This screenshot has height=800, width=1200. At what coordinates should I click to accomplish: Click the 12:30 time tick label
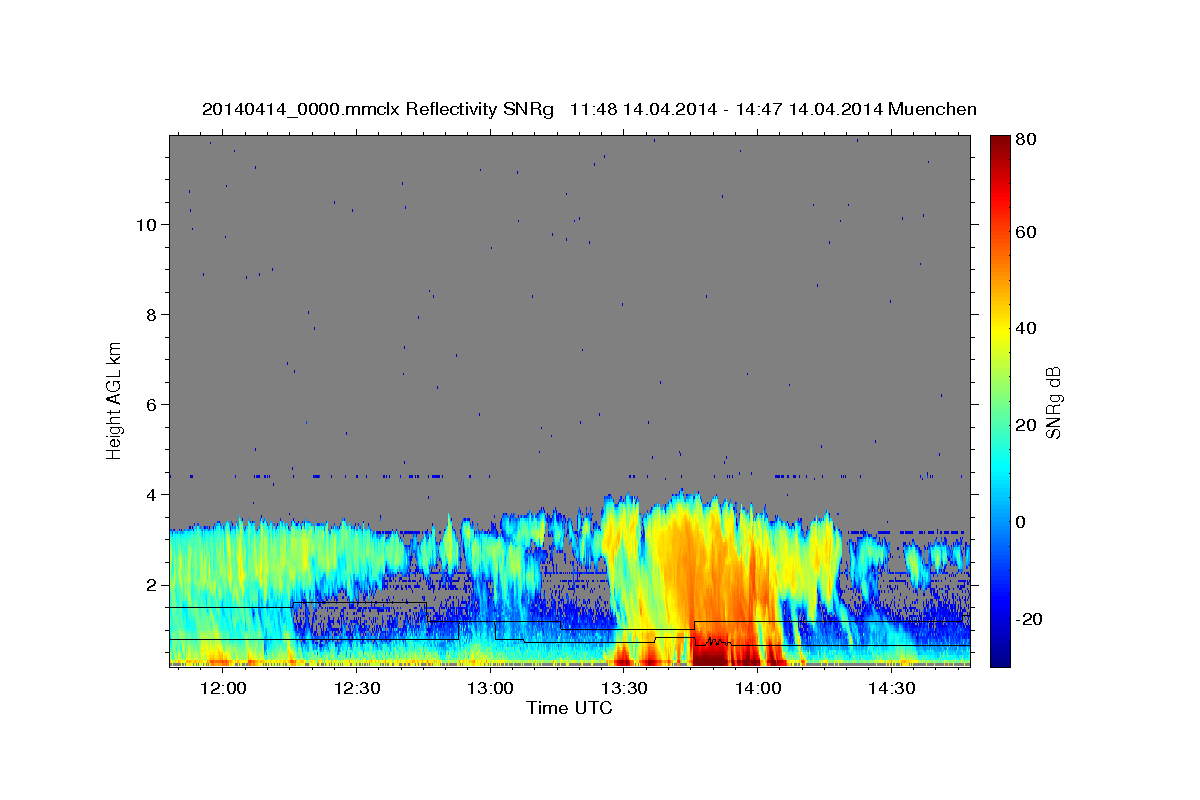pyautogui.click(x=356, y=689)
